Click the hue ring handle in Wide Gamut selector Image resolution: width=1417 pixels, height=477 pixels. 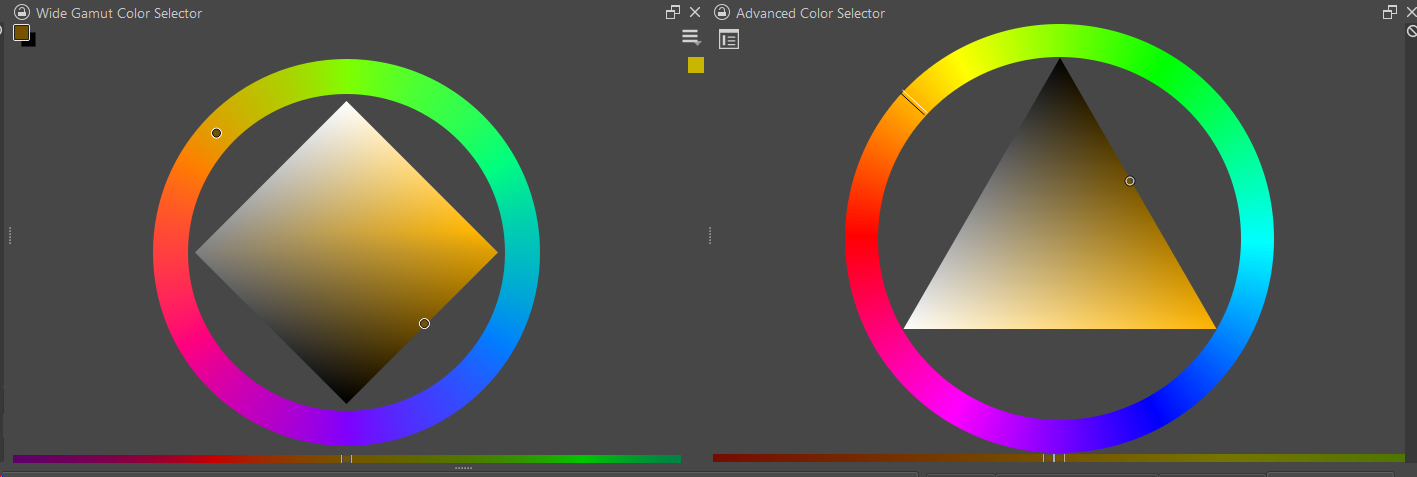[216, 133]
